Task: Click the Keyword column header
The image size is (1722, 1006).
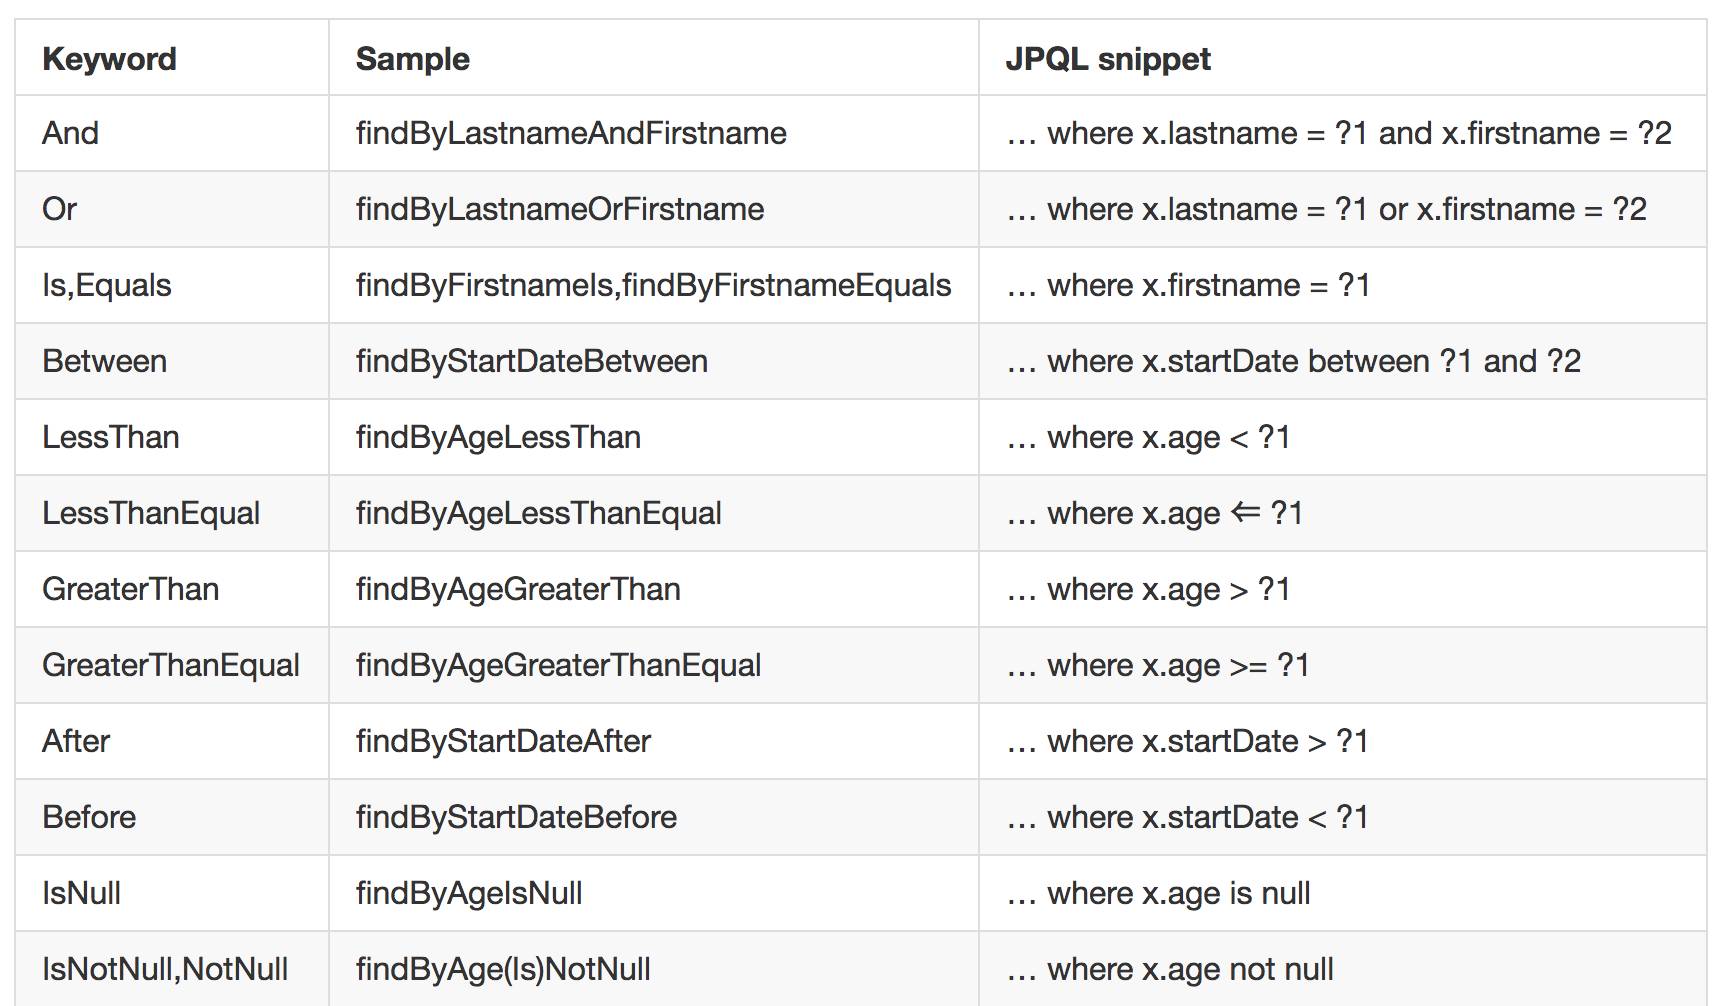Action: 109,59
